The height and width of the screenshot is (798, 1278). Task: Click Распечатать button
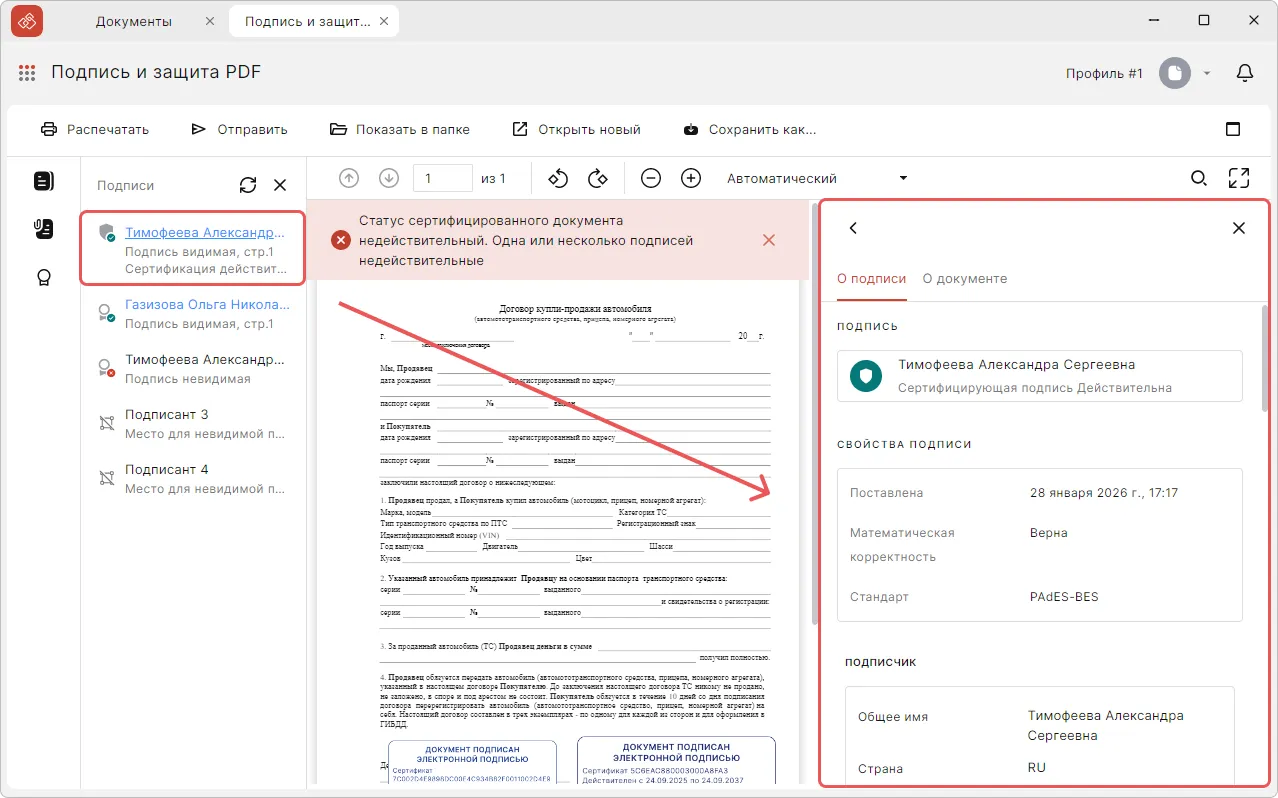[x=95, y=129]
